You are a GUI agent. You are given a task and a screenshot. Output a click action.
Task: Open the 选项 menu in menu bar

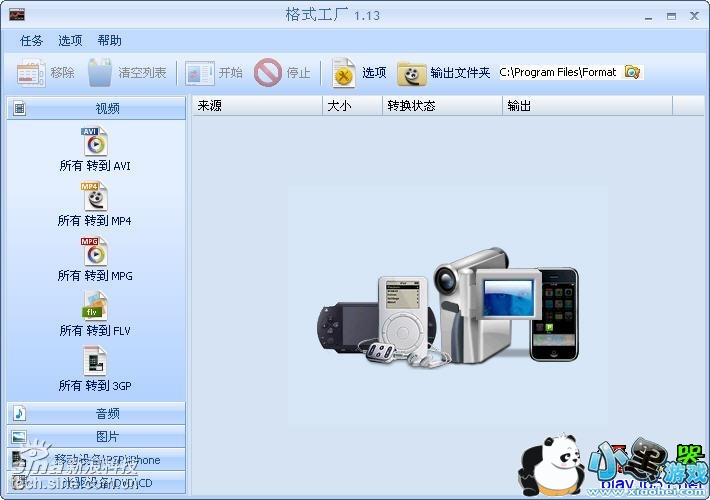[70, 41]
